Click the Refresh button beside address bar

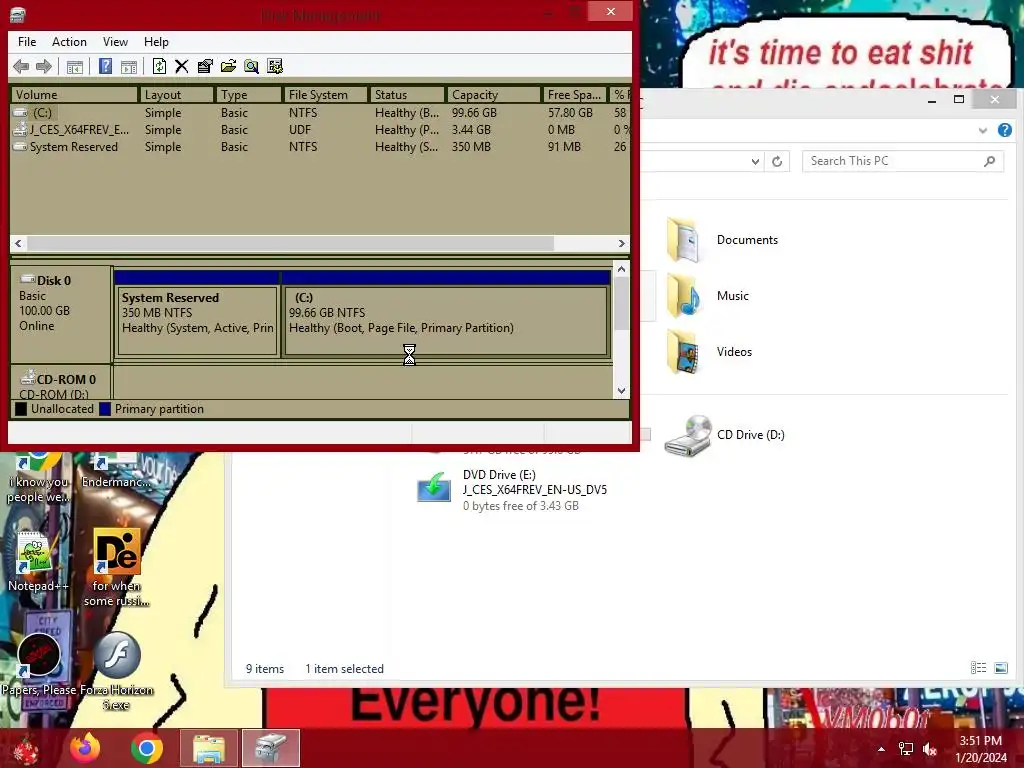(x=777, y=161)
